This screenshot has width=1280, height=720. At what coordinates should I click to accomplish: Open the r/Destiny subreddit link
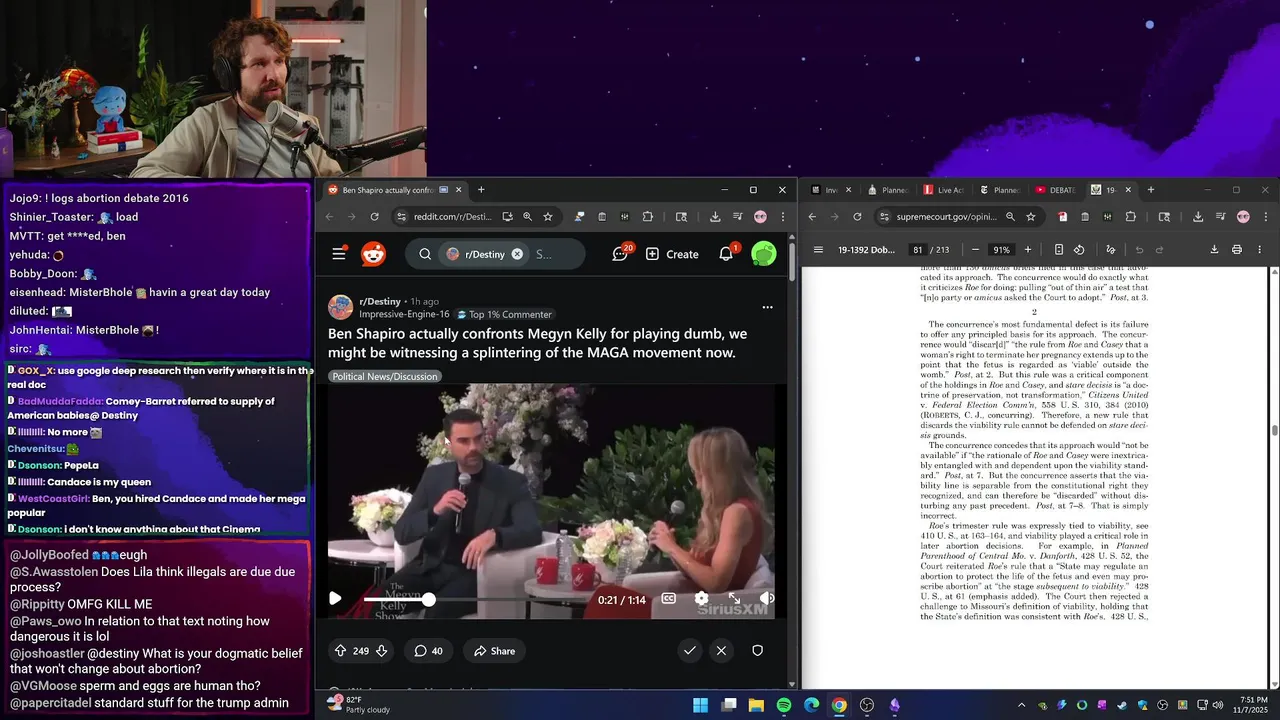click(380, 301)
